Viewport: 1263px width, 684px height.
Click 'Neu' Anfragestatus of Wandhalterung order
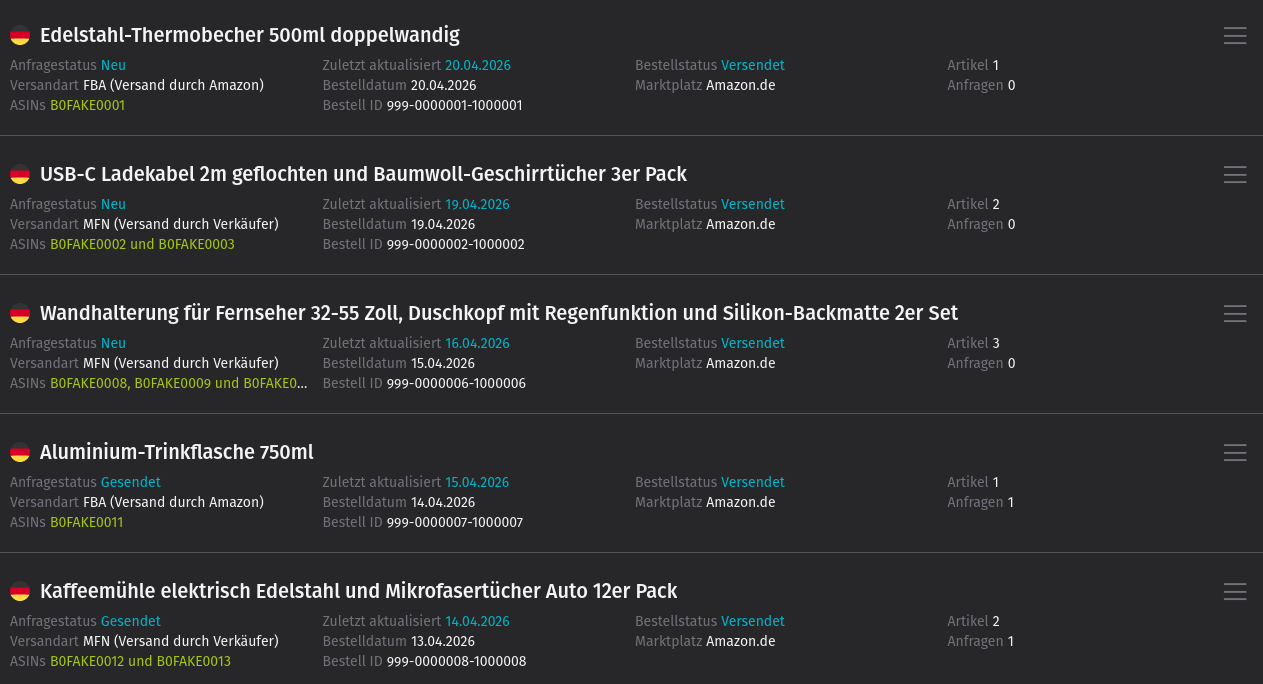click(113, 343)
